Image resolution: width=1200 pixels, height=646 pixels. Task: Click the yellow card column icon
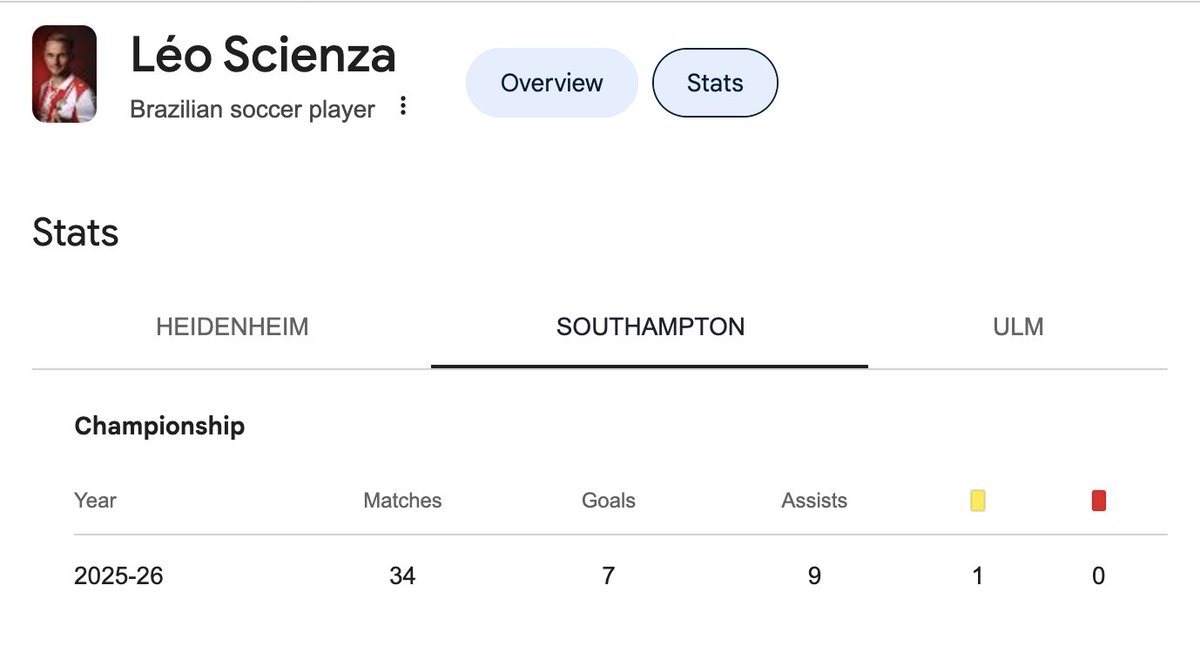[x=977, y=500]
